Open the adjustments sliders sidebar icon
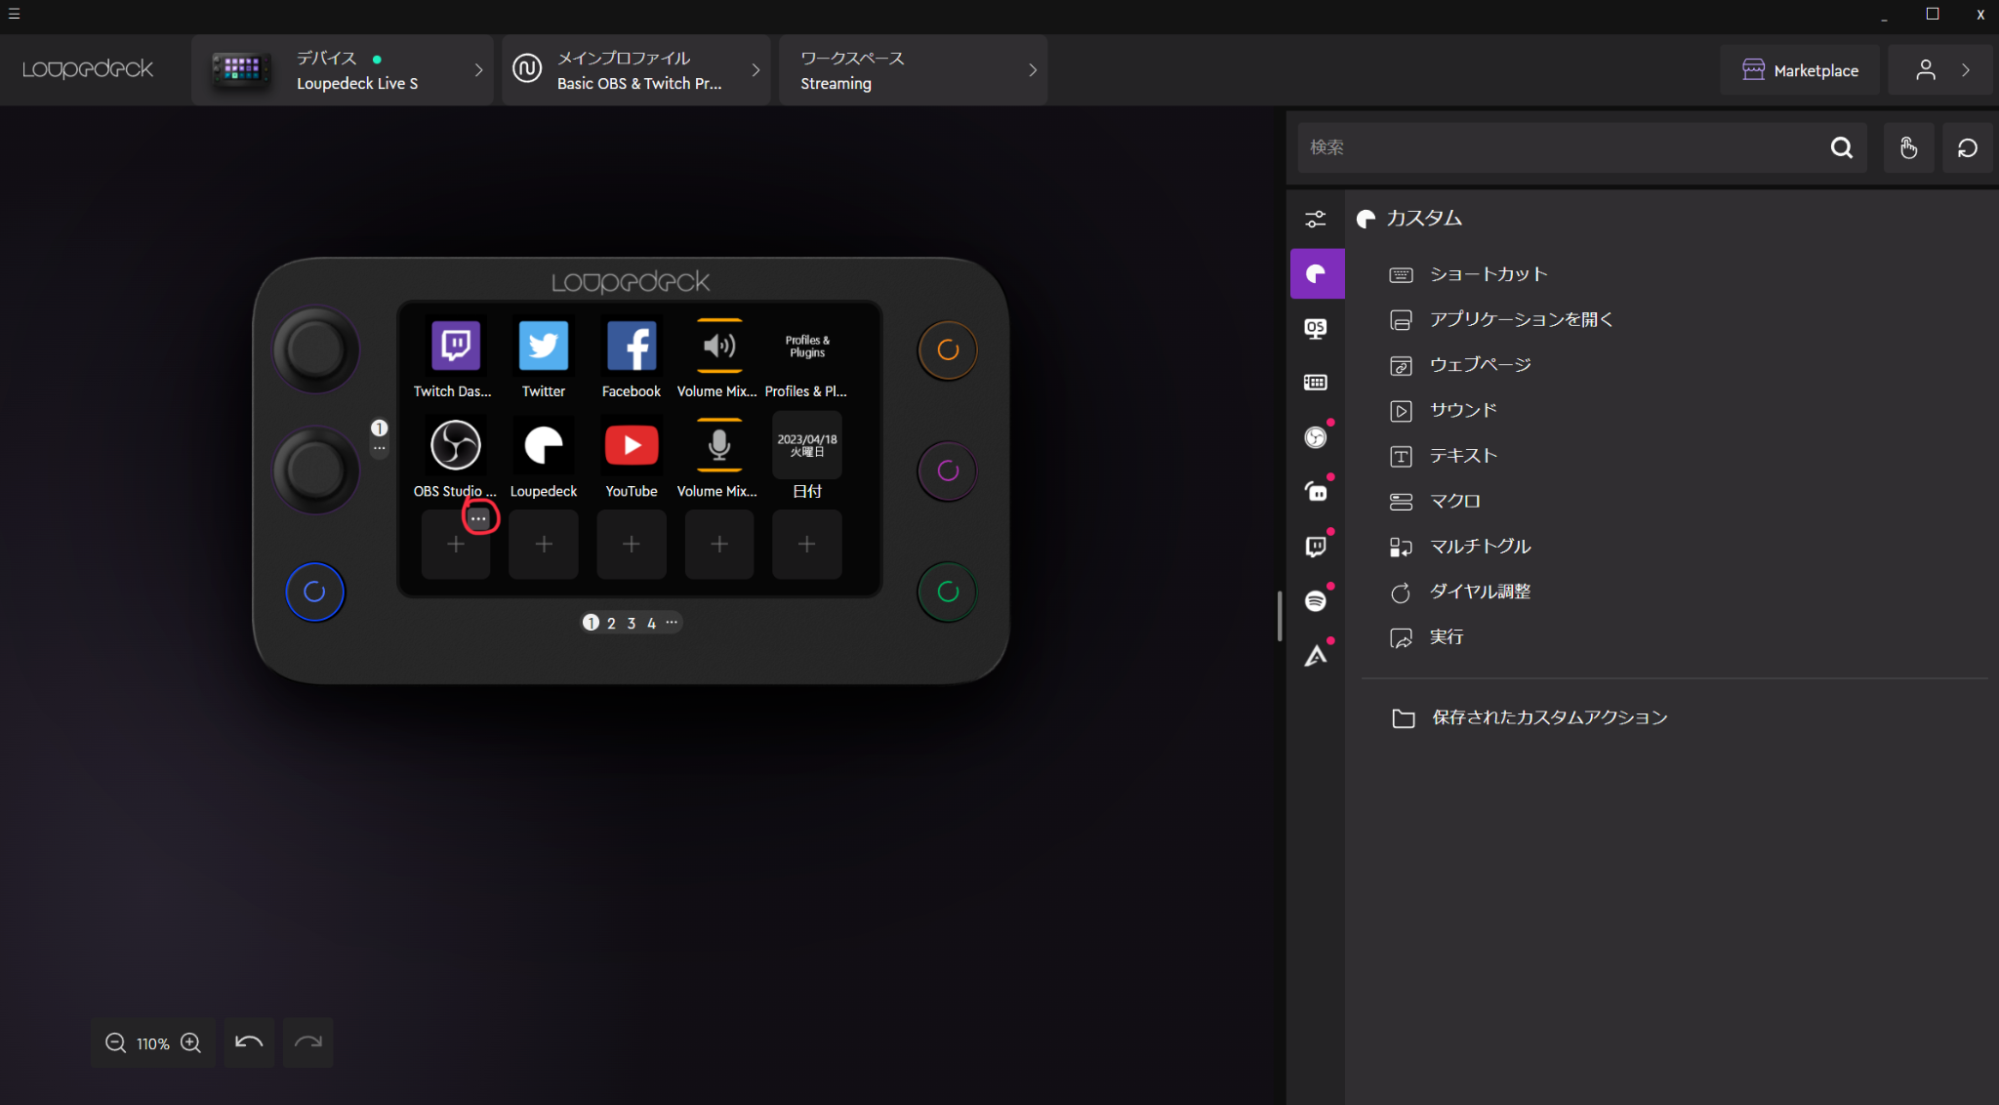This screenshot has width=1999, height=1105. (x=1316, y=219)
